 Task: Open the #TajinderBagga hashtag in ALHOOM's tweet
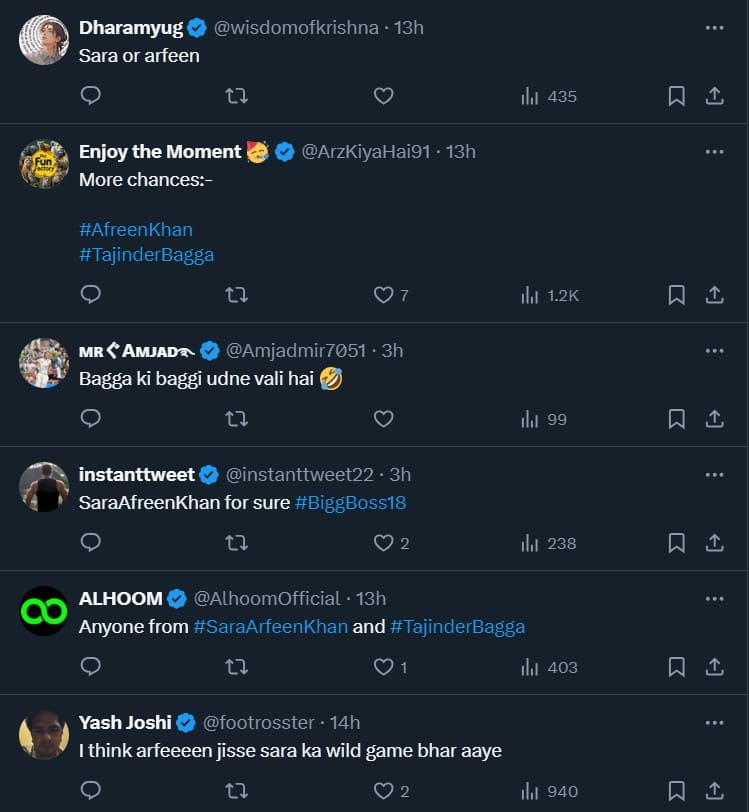tap(457, 627)
